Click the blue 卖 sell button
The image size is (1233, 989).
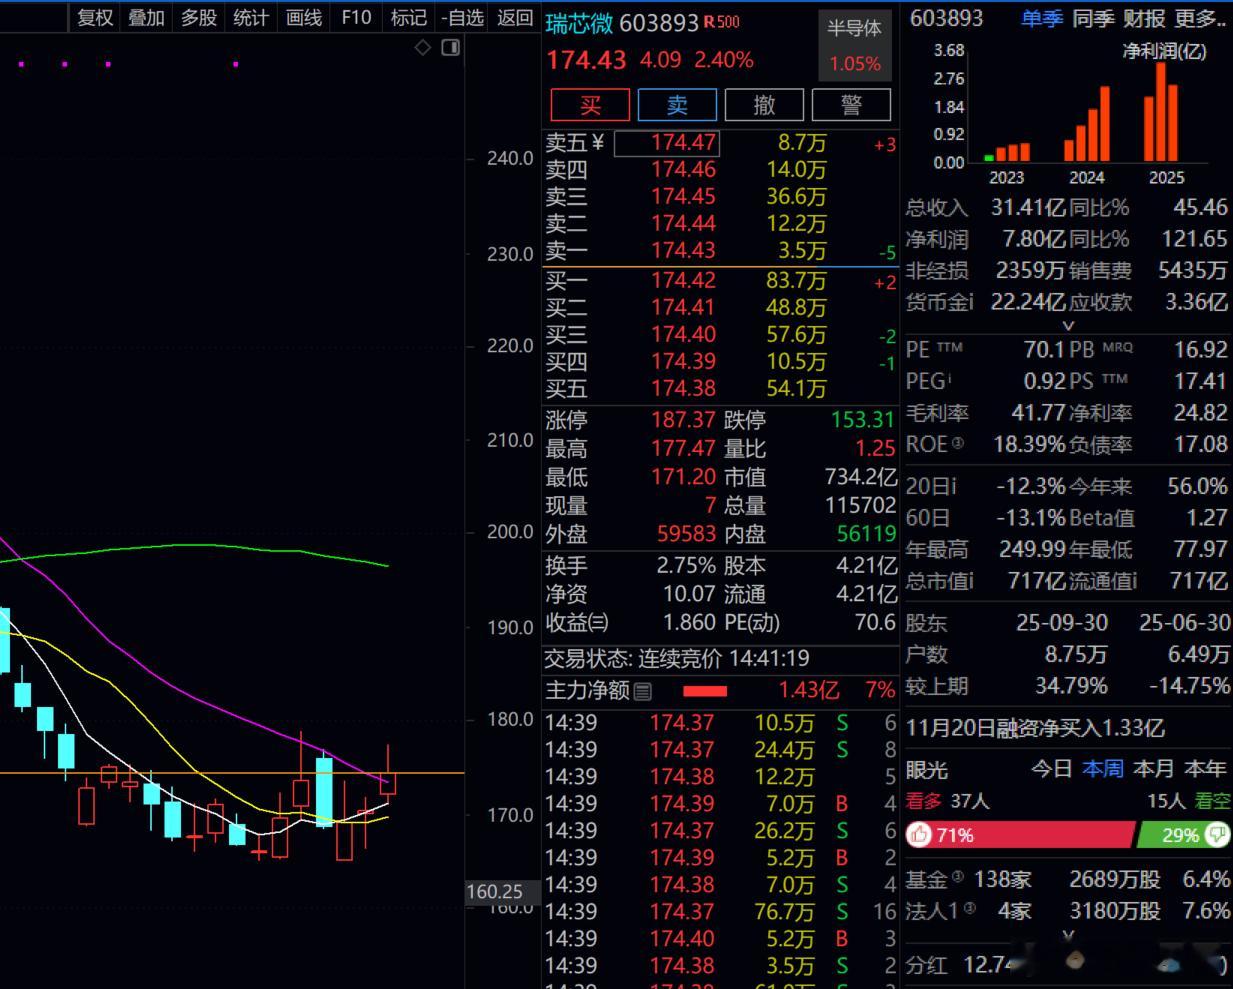pyautogui.click(x=677, y=105)
